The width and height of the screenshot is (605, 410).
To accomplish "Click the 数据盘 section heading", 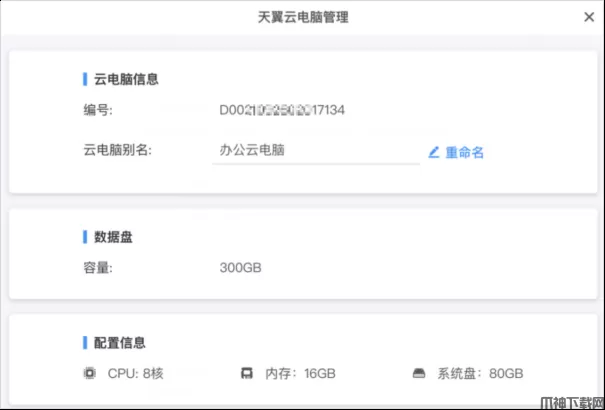I will (113, 237).
